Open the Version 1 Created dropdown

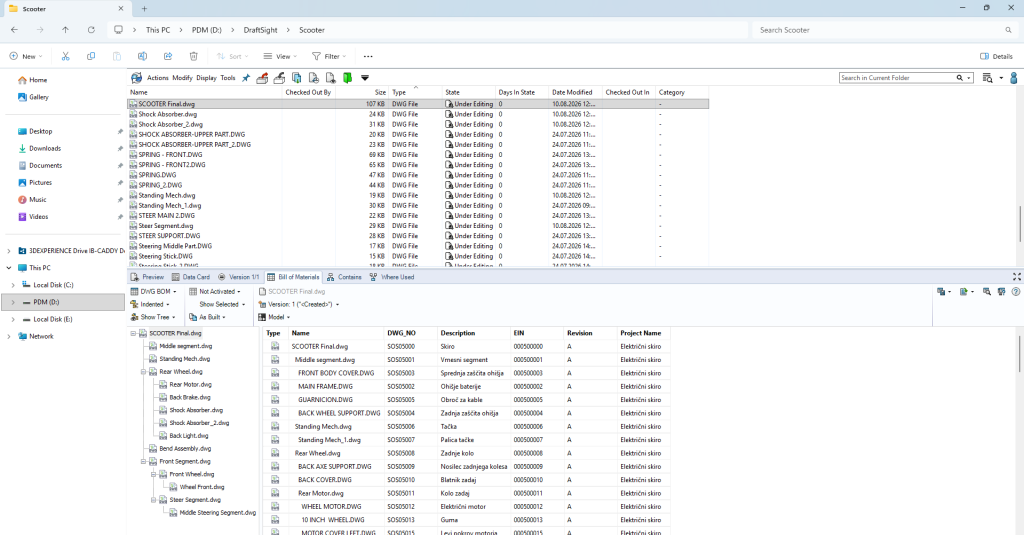click(x=299, y=304)
